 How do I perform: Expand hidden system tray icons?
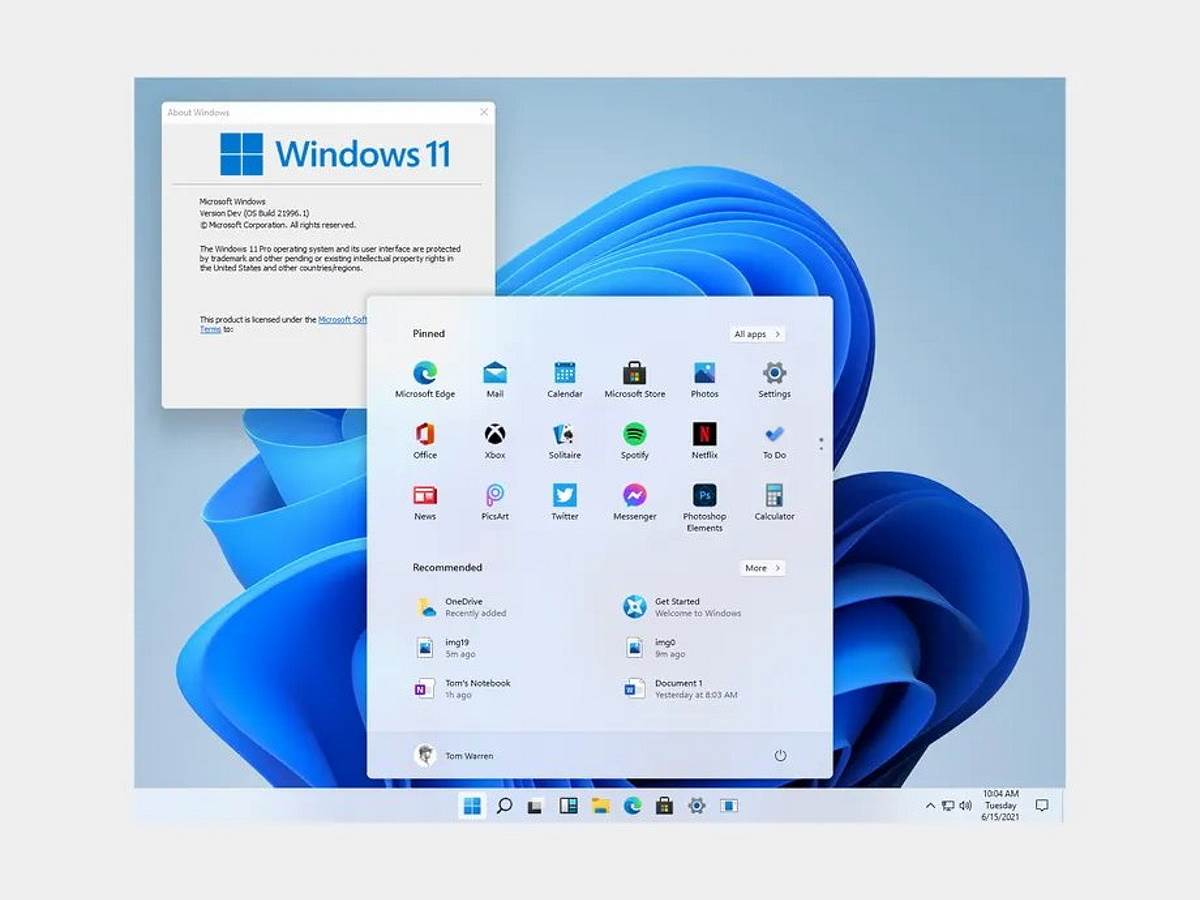pos(929,805)
